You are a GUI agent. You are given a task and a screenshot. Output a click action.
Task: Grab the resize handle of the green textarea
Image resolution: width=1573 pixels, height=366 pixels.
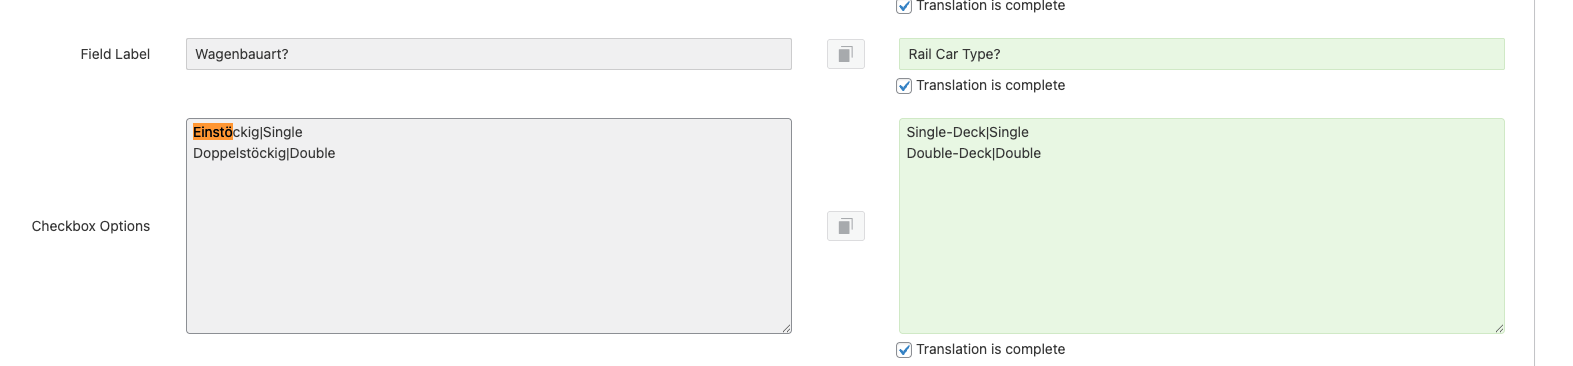(1499, 328)
